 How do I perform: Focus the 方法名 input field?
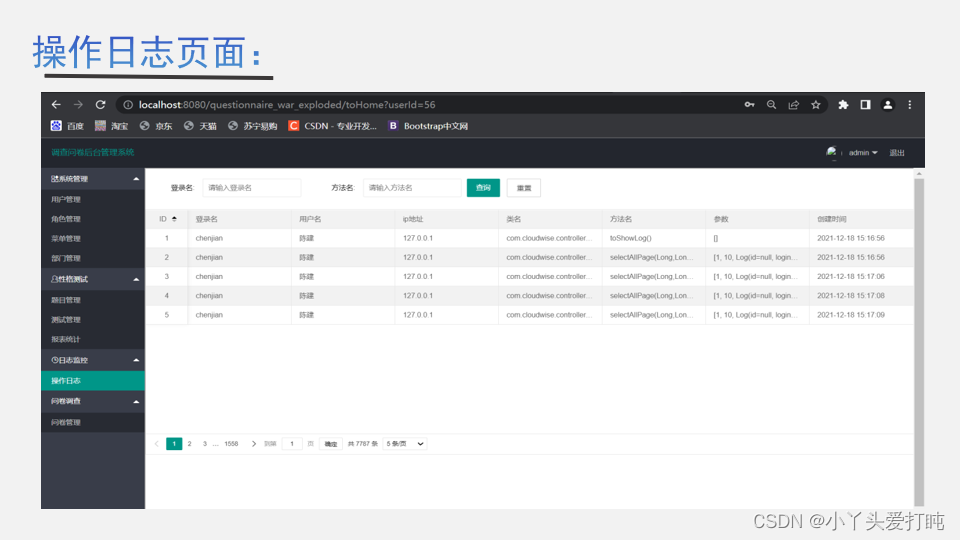click(412, 187)
